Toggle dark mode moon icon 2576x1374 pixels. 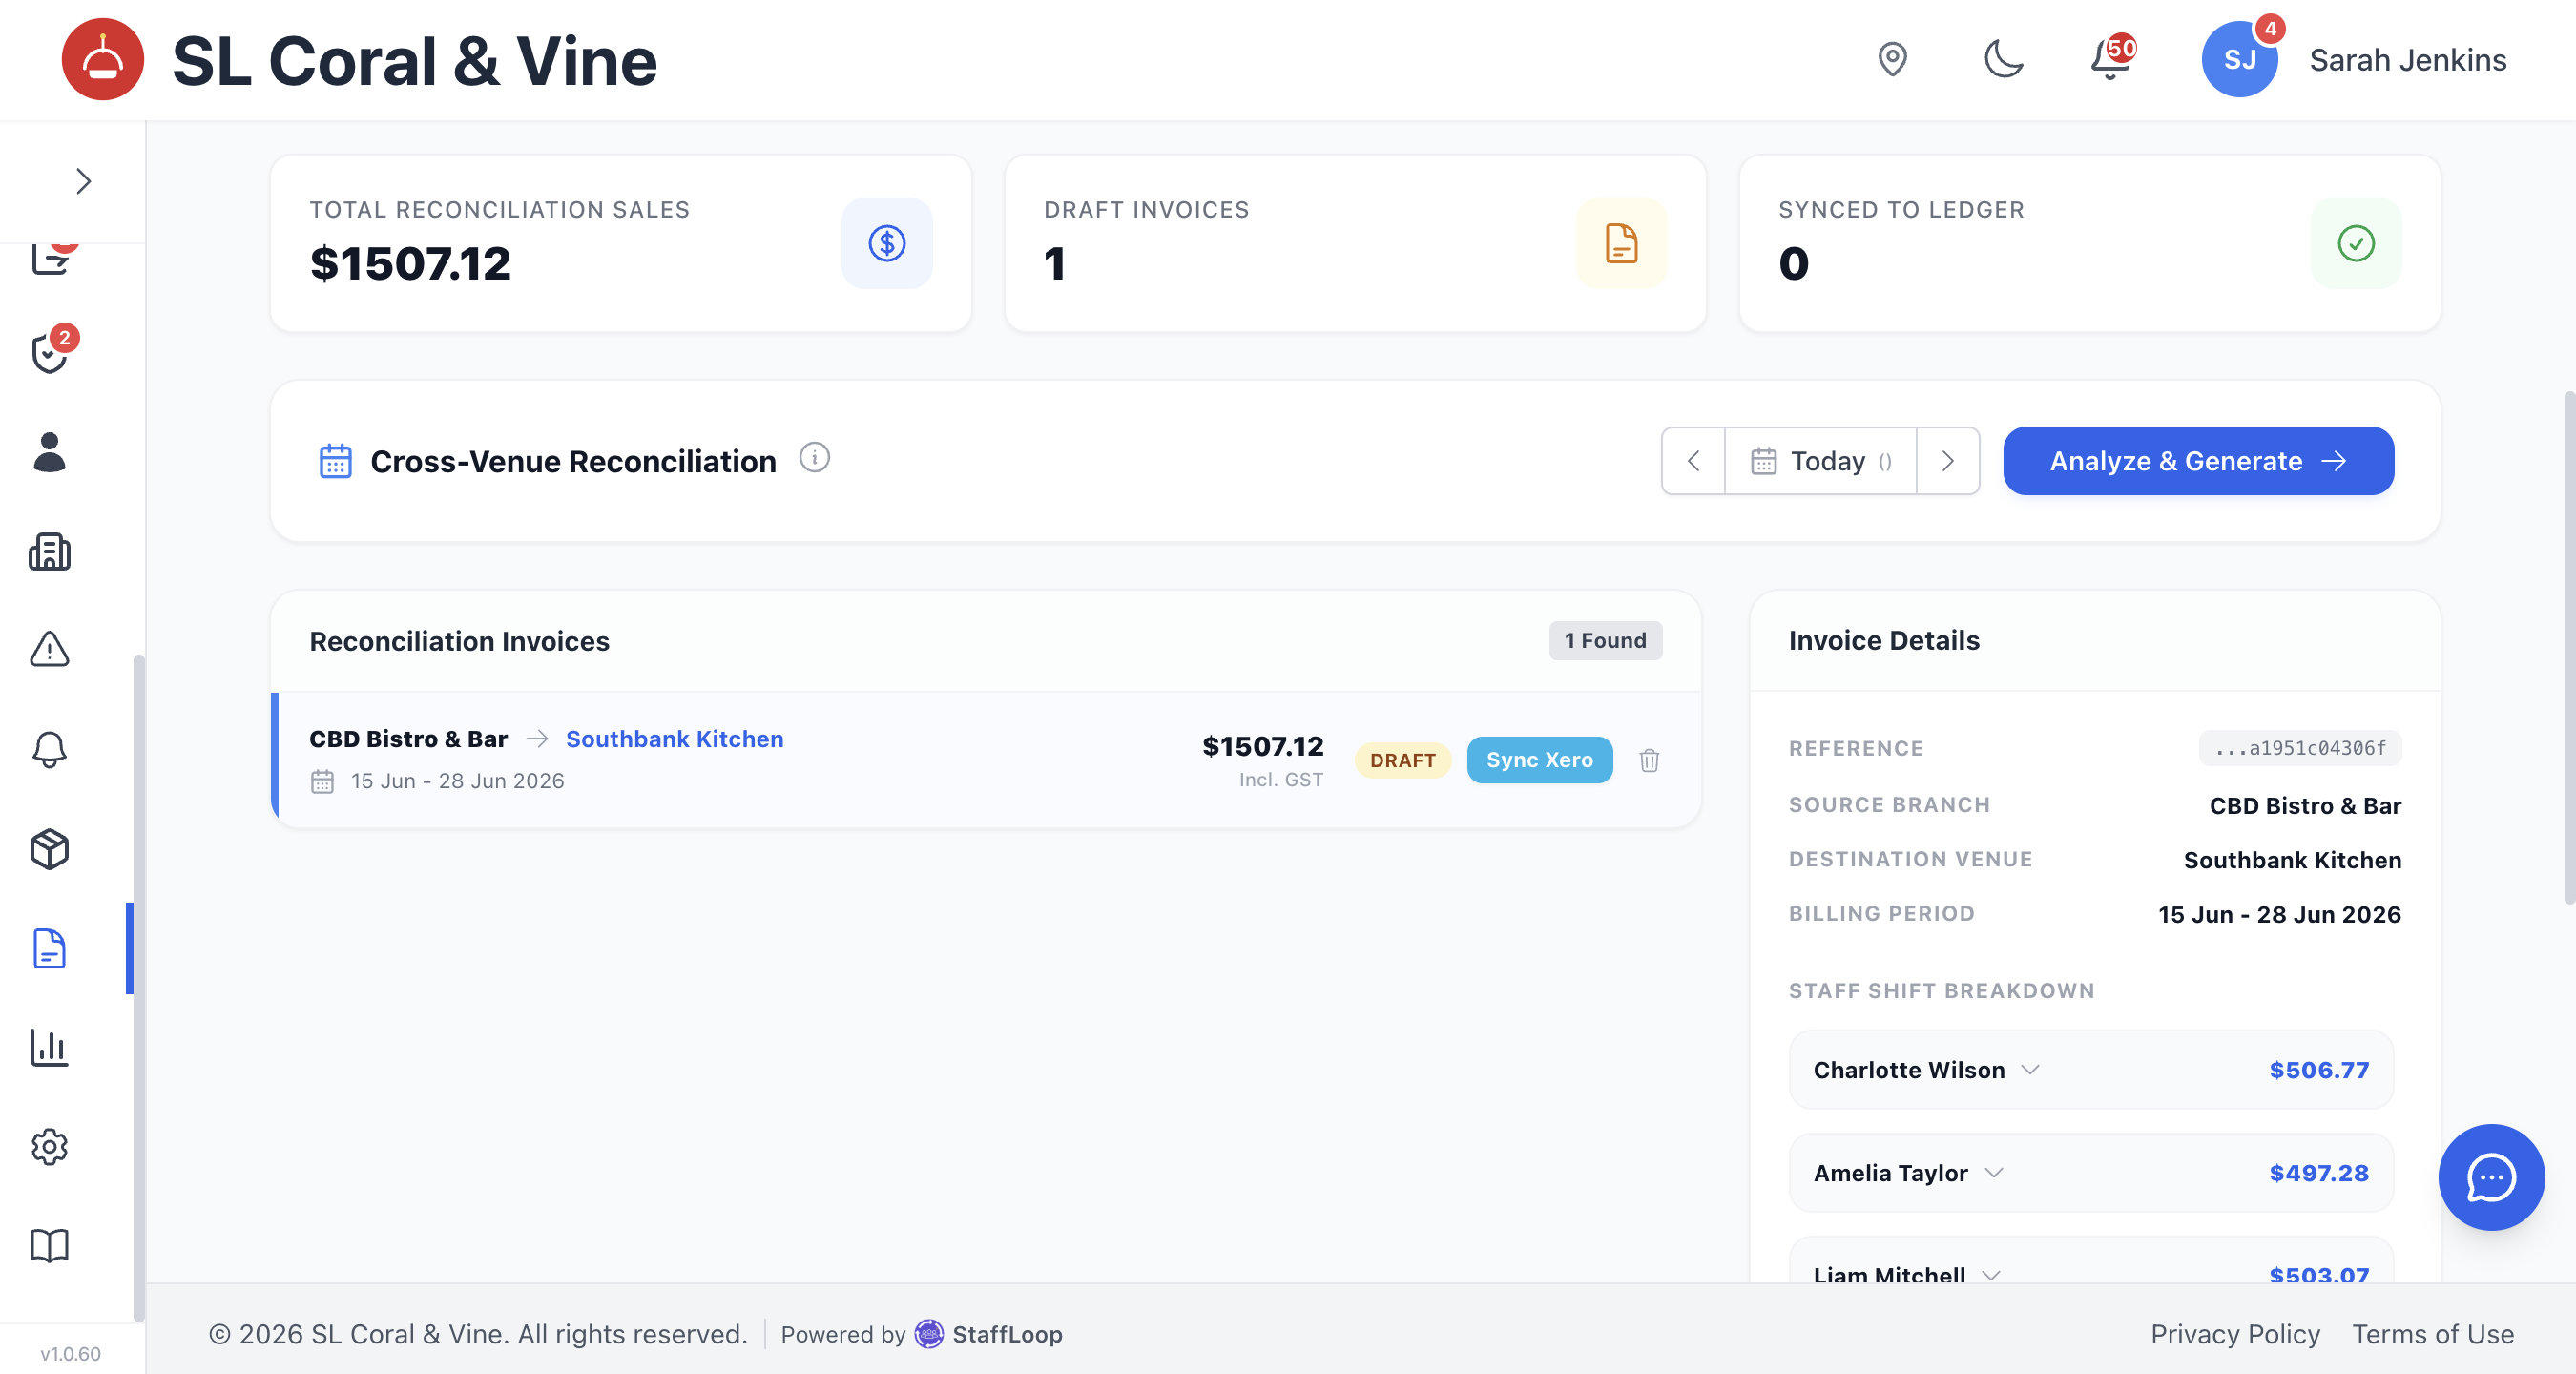(2003, 59)
